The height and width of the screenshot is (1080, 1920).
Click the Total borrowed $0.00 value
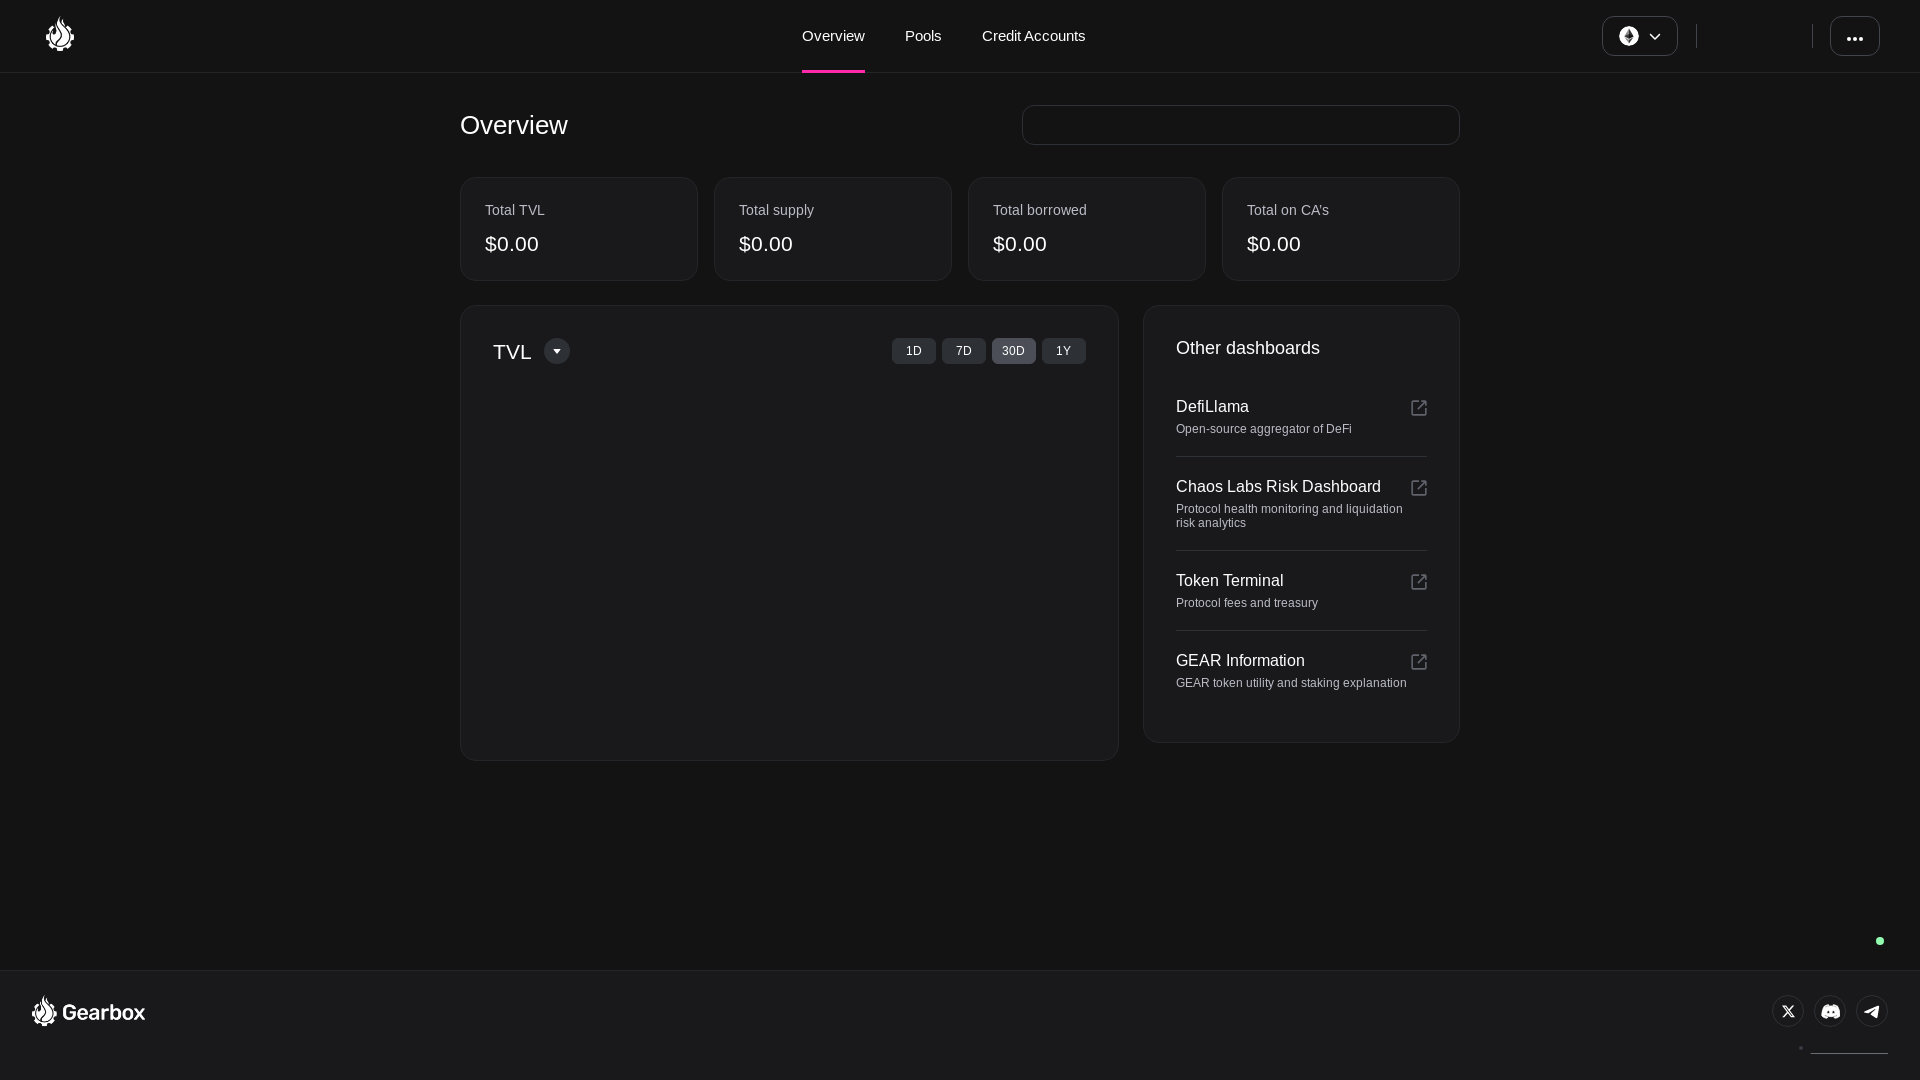coord(1020,244)
